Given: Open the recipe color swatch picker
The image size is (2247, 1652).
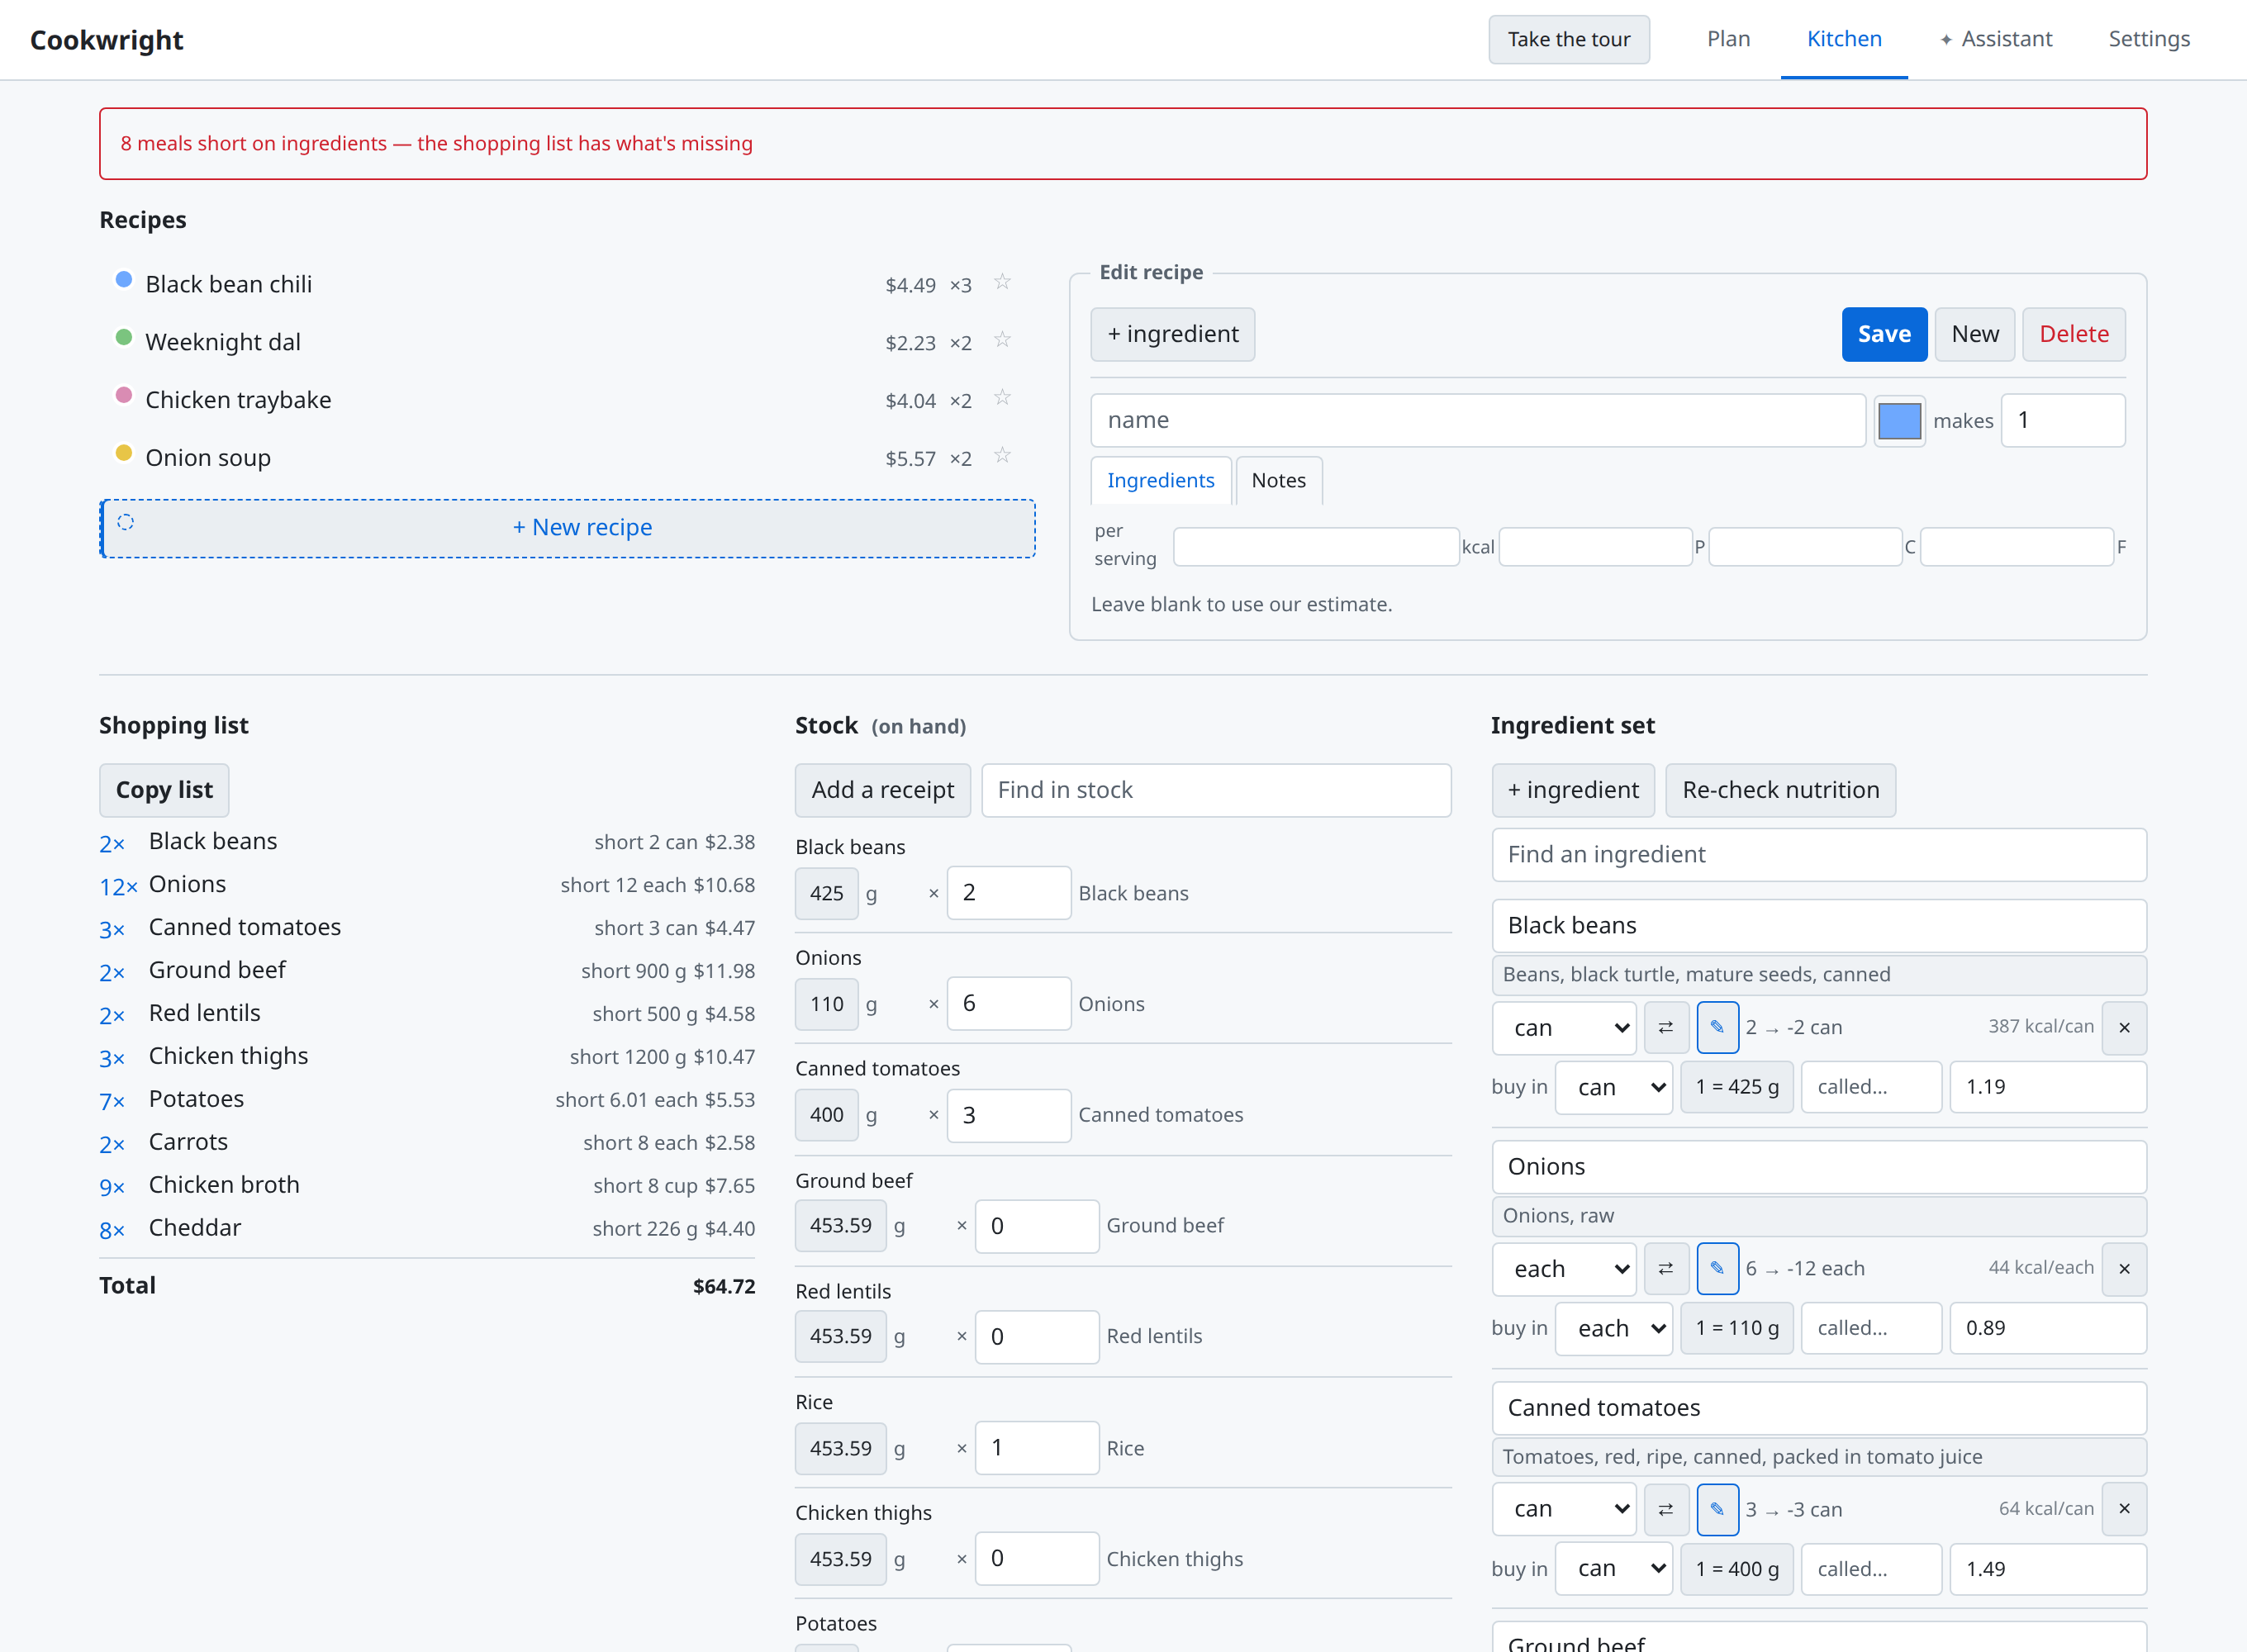Looking at the screenshot, I should click(1899, 421).
